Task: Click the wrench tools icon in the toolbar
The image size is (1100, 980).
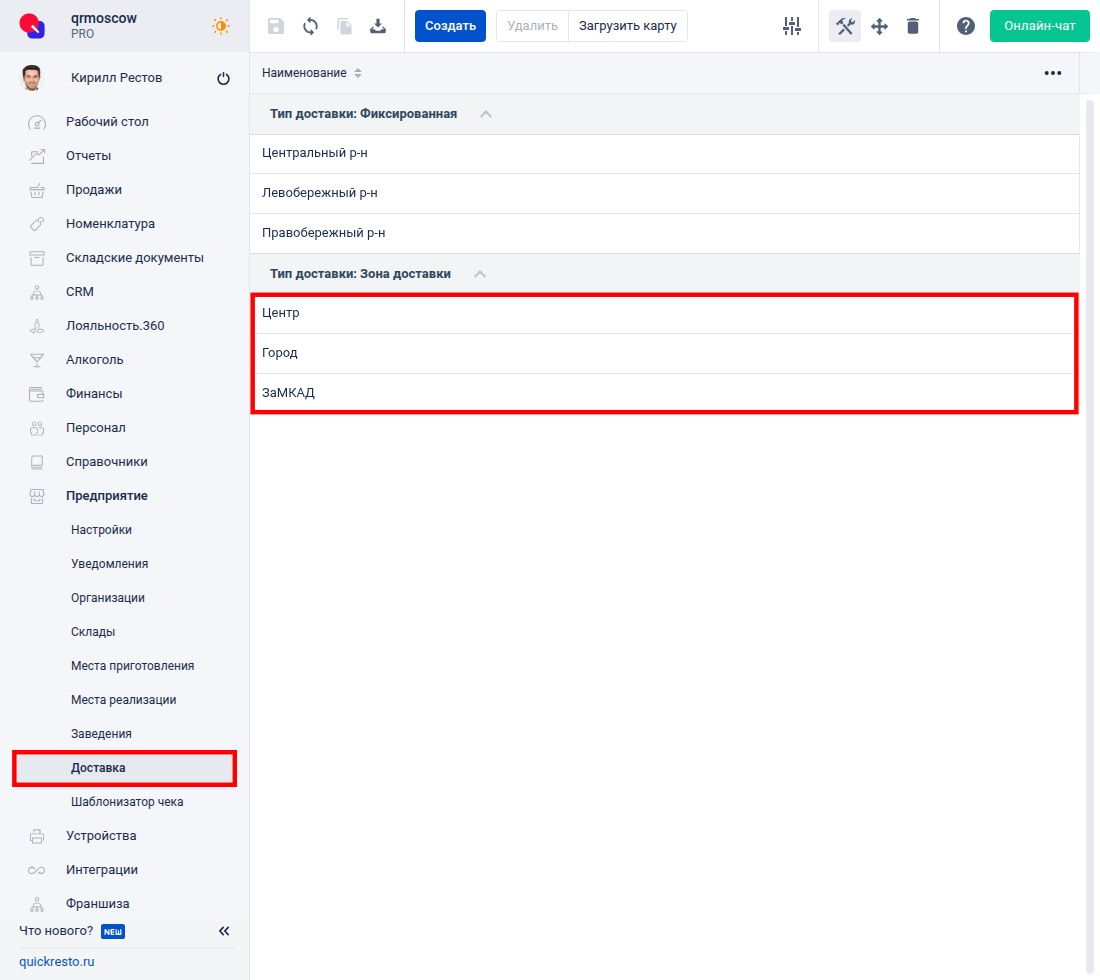Action: (845, 26)
